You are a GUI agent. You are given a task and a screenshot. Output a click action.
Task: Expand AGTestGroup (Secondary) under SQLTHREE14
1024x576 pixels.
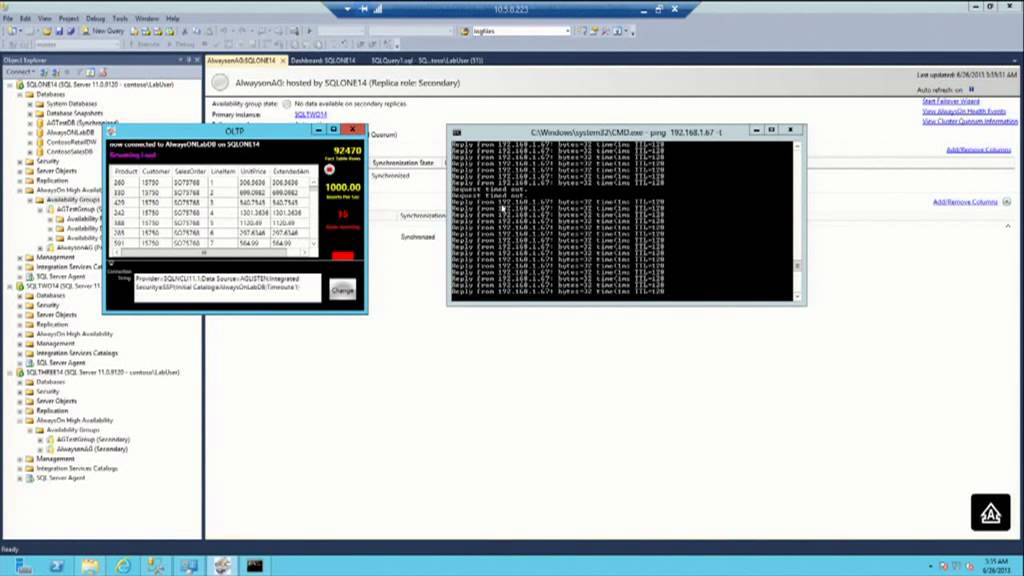click(40, 440)
